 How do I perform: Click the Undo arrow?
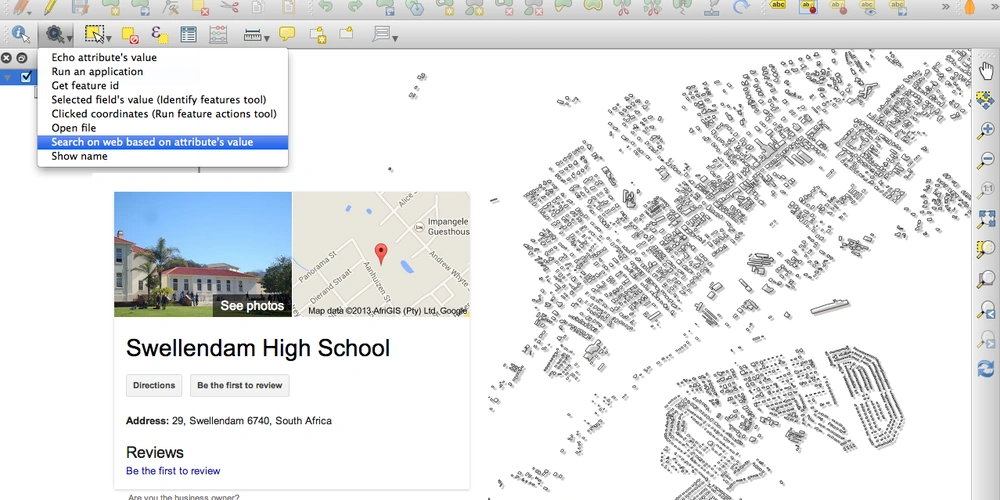pos(325,7)
